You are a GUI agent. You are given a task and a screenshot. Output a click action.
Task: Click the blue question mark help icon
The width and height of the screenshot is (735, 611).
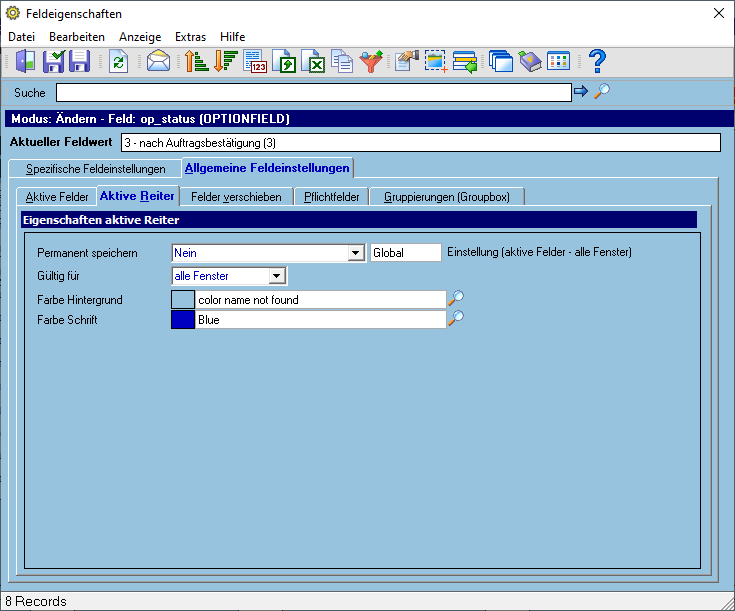click(x=597, y=61)
